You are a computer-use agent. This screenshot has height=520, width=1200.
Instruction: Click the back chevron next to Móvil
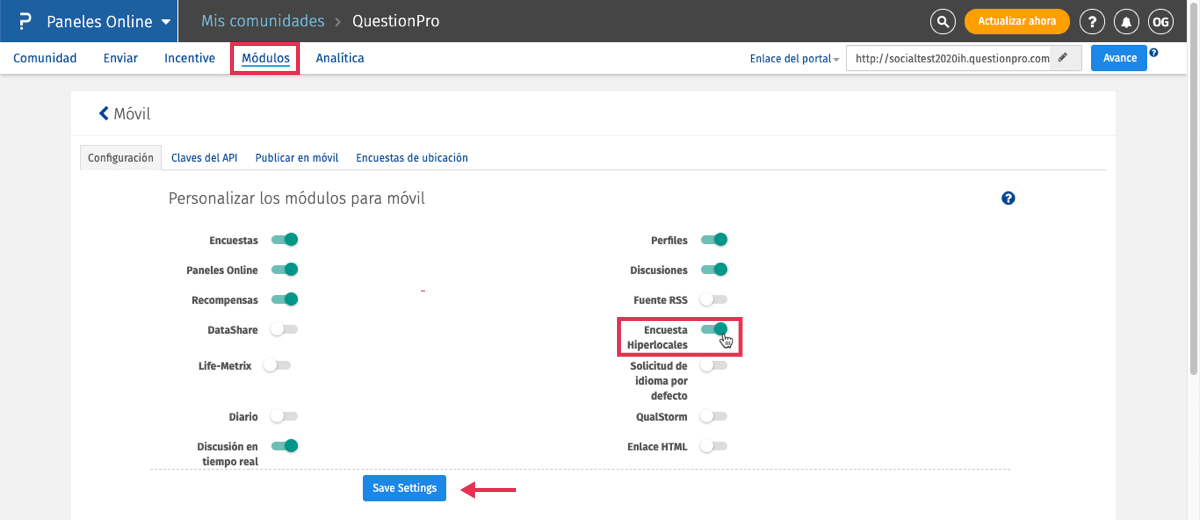104,114
